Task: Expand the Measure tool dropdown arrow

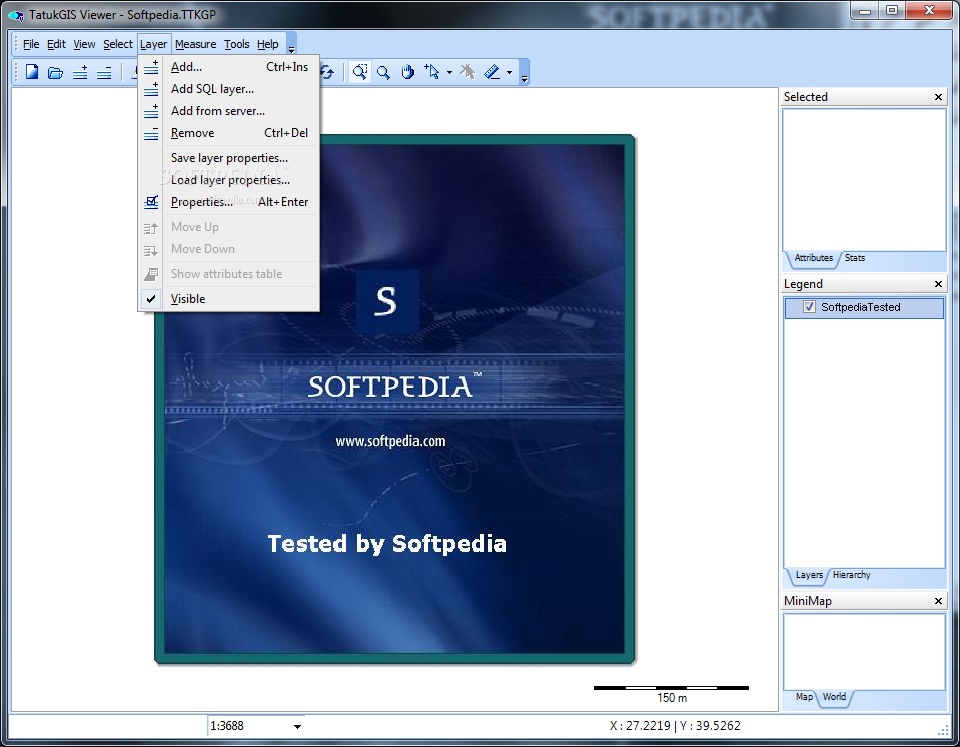Action: point(509,73)
